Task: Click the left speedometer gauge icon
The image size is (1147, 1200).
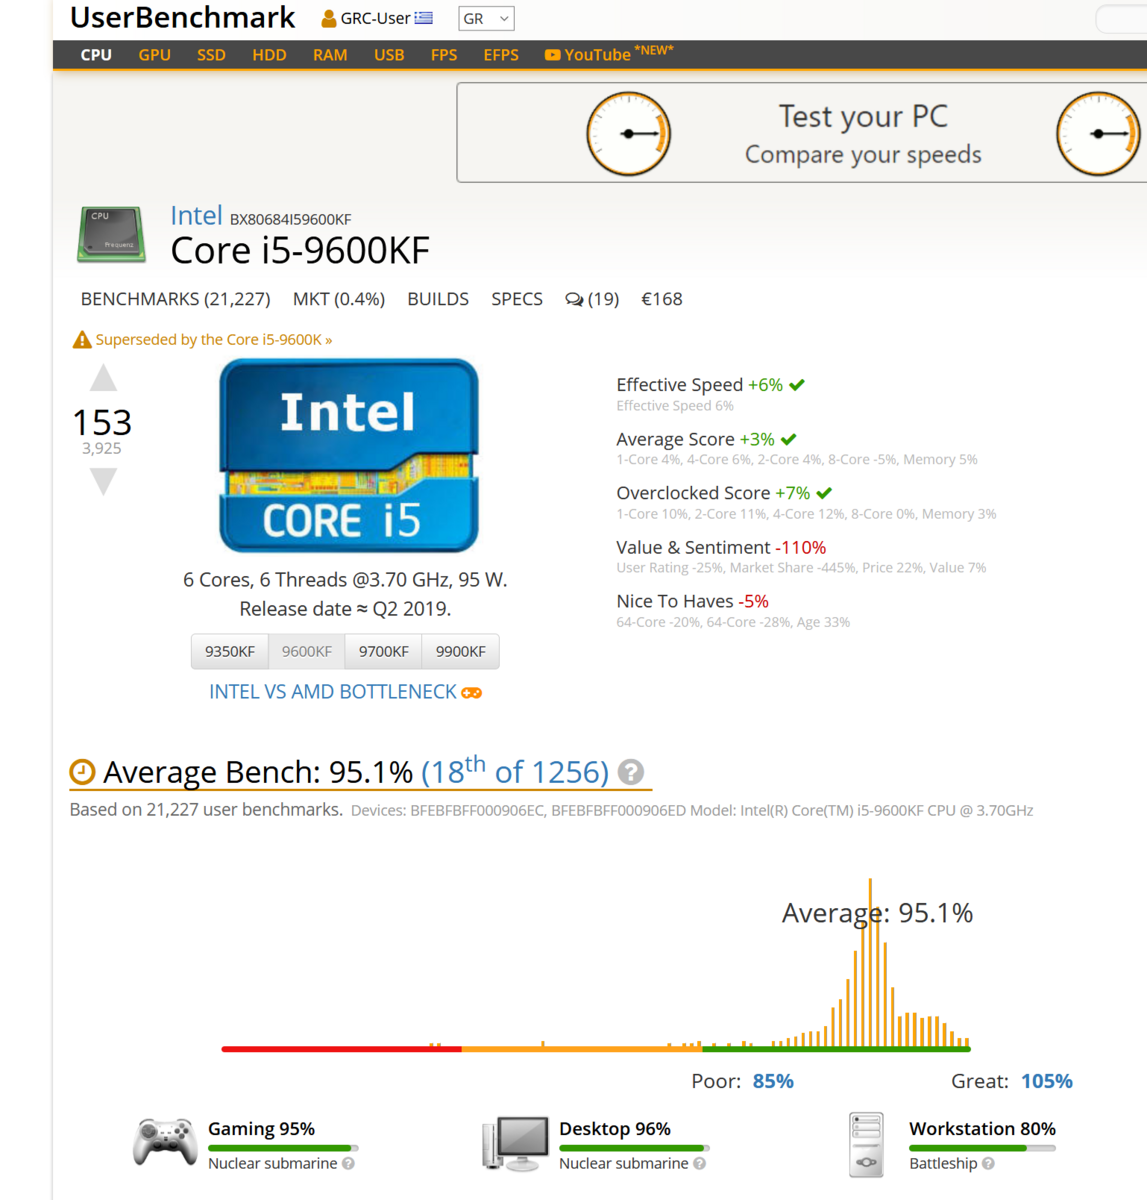Action: (x=629, y=133)
